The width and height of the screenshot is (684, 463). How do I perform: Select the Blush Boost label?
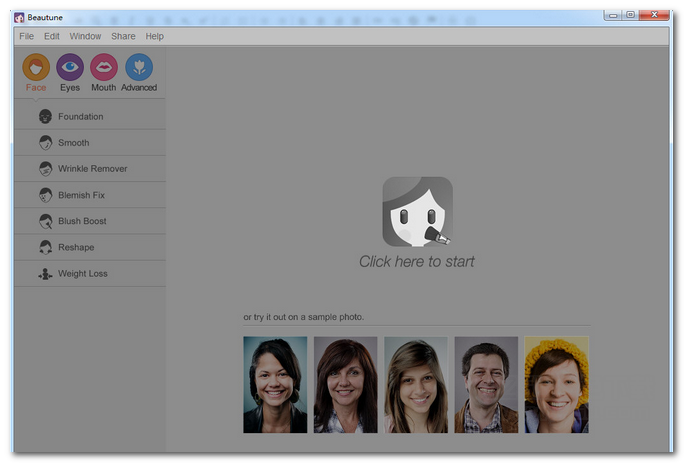(82, 221)
